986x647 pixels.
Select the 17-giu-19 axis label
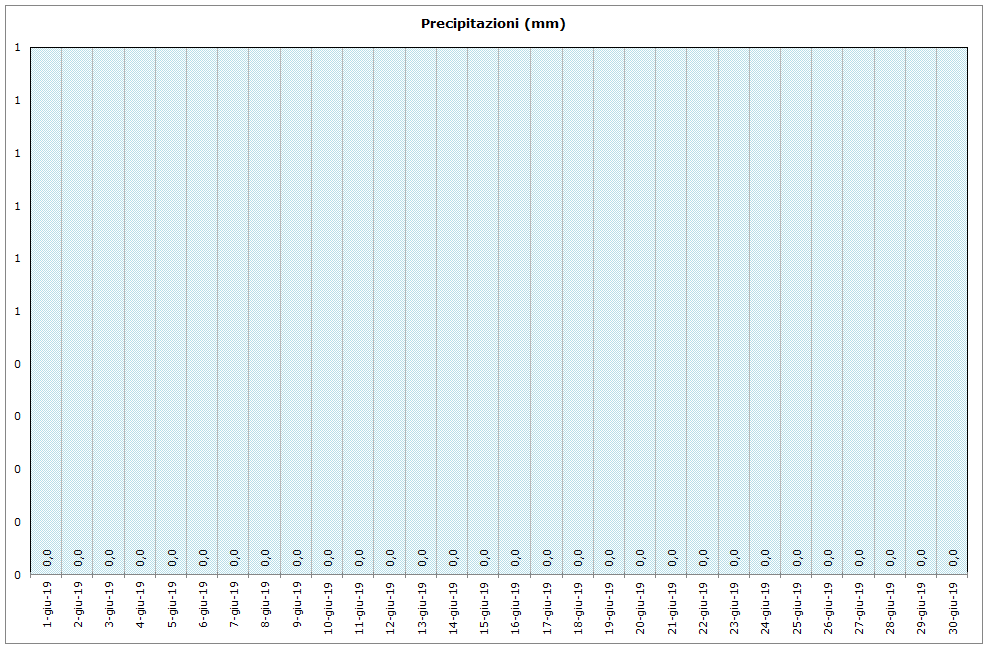(x=547, y=607)
